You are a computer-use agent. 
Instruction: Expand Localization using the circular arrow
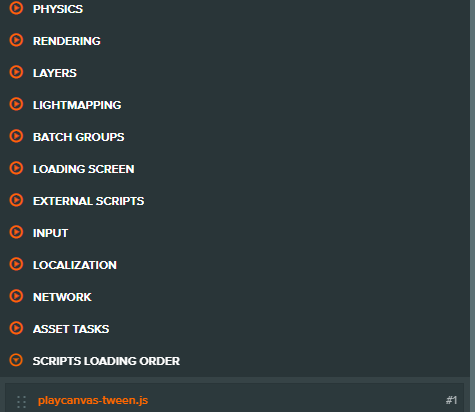click(x=16, y=264)
